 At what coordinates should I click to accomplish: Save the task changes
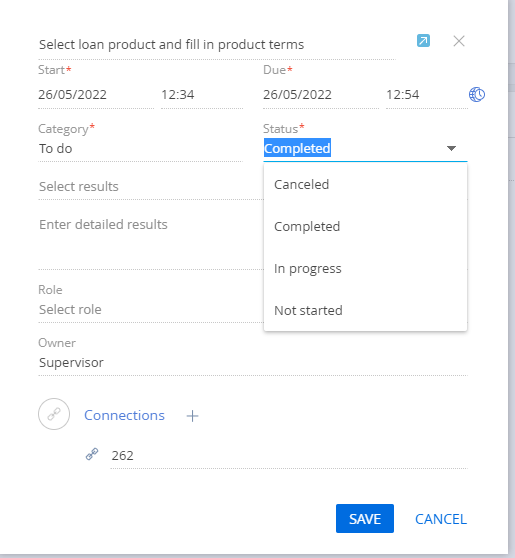tap(365, 518)
